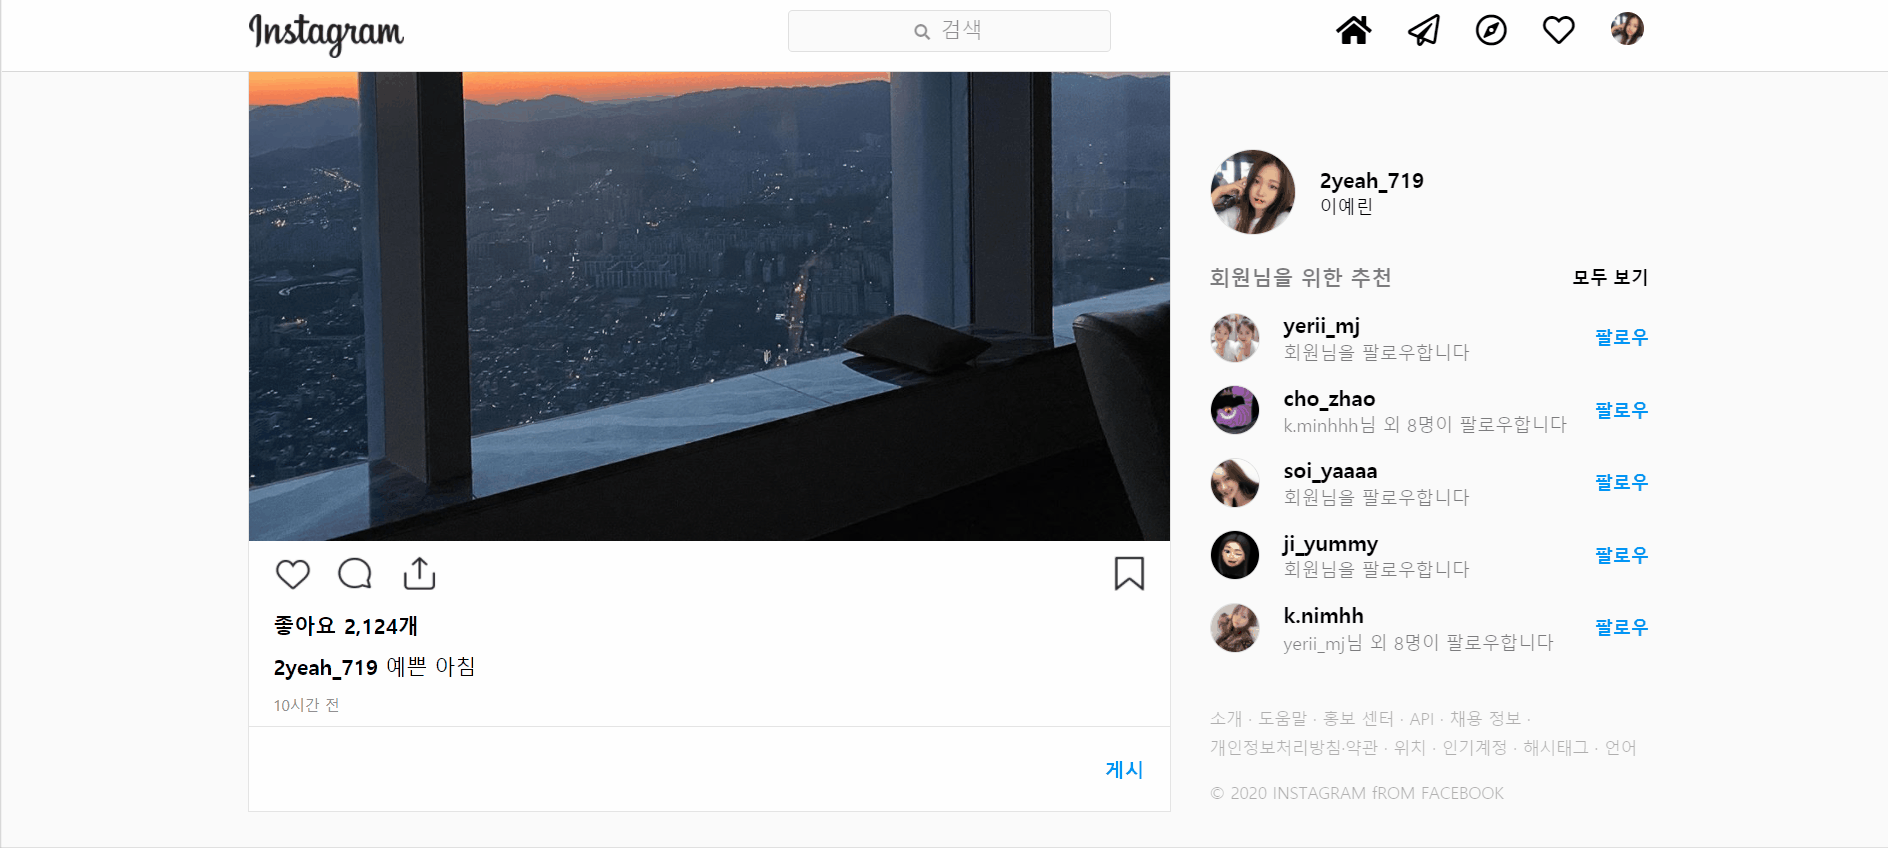Follow yerii_mj with 팔로우 button

pos(1621,338)
